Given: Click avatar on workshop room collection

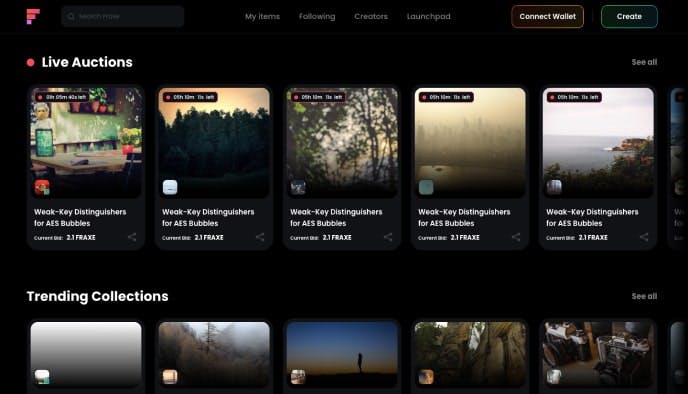Looking at the screenshot, I should point(554,376).
